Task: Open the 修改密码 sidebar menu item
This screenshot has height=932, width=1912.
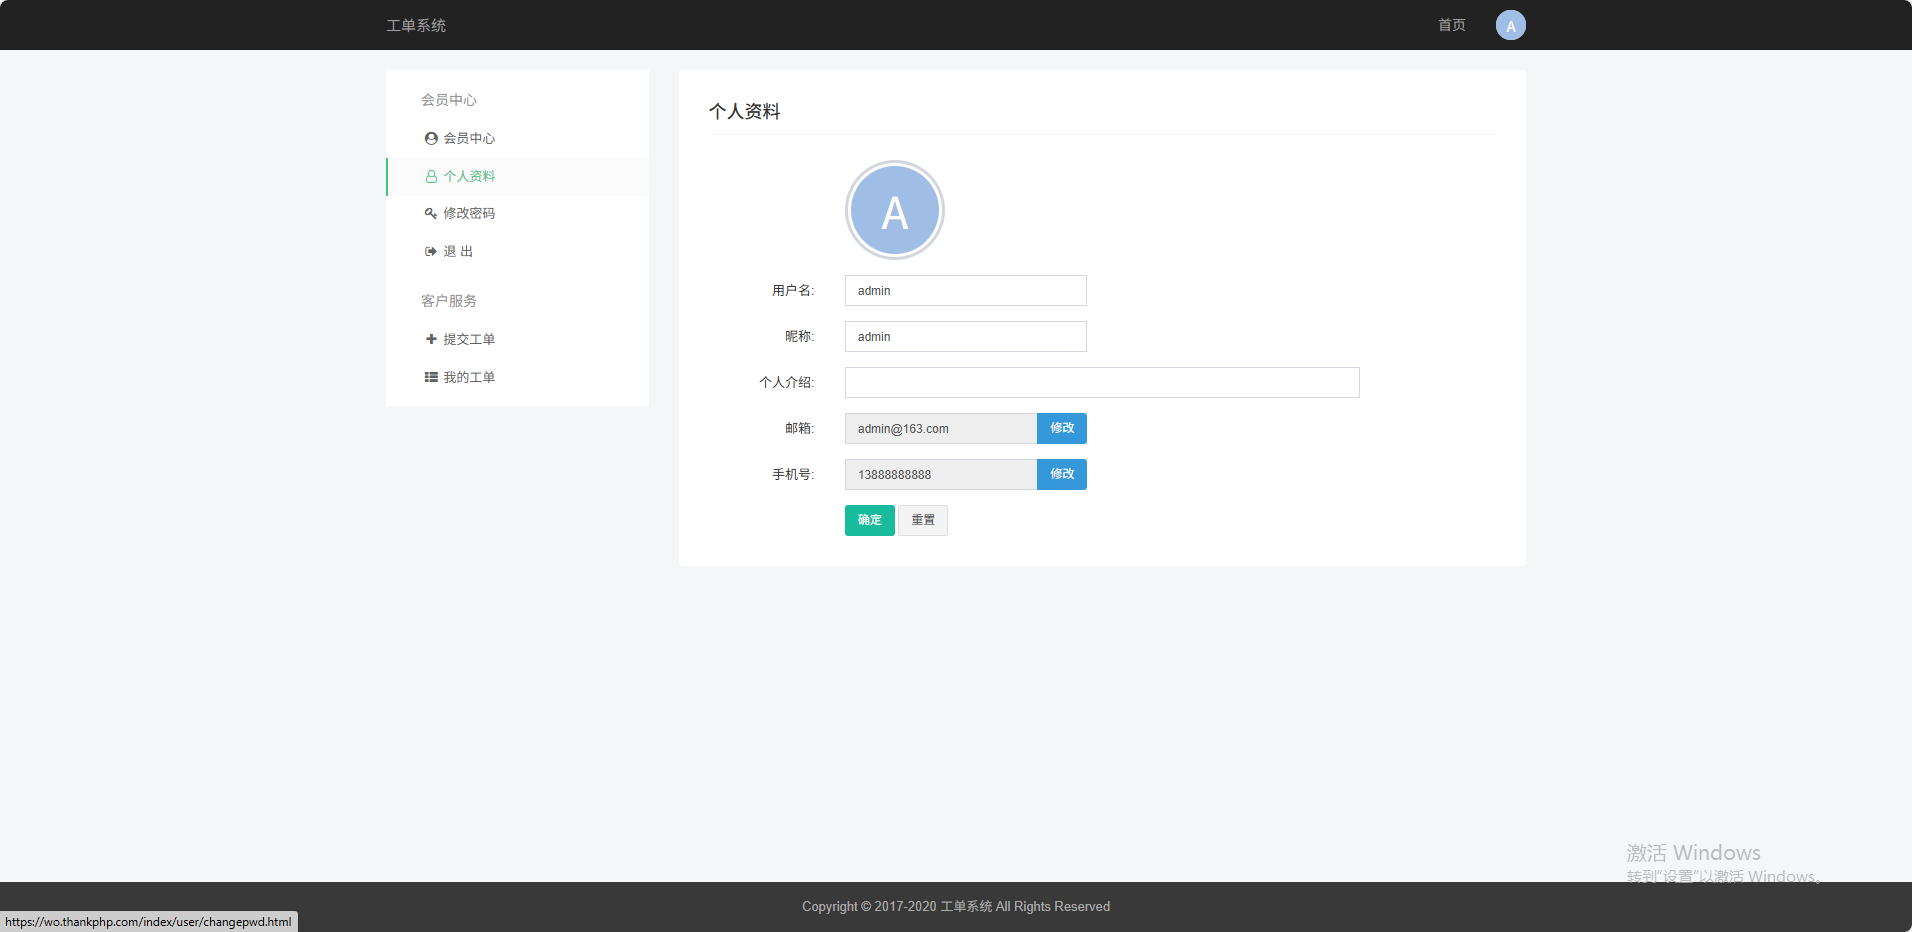Action: coord(469,214)
